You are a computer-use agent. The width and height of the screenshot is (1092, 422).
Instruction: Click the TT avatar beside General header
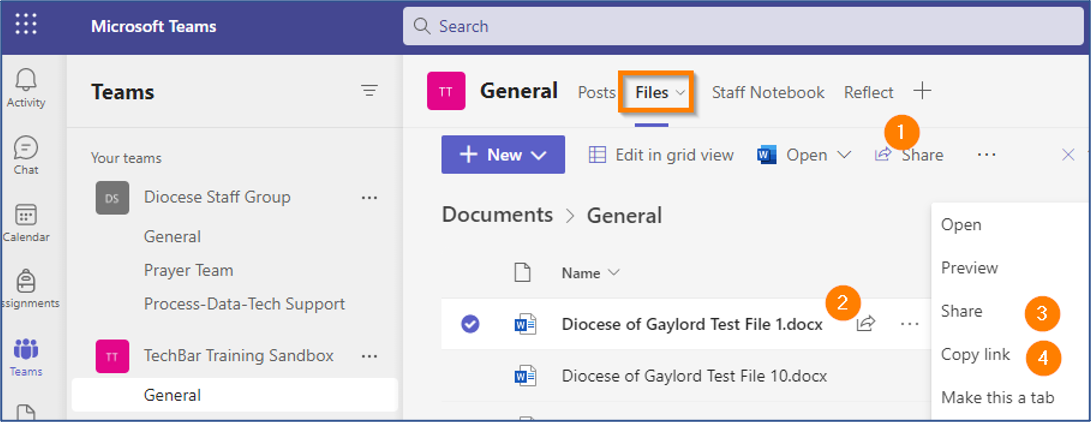(x=446, y=91)
